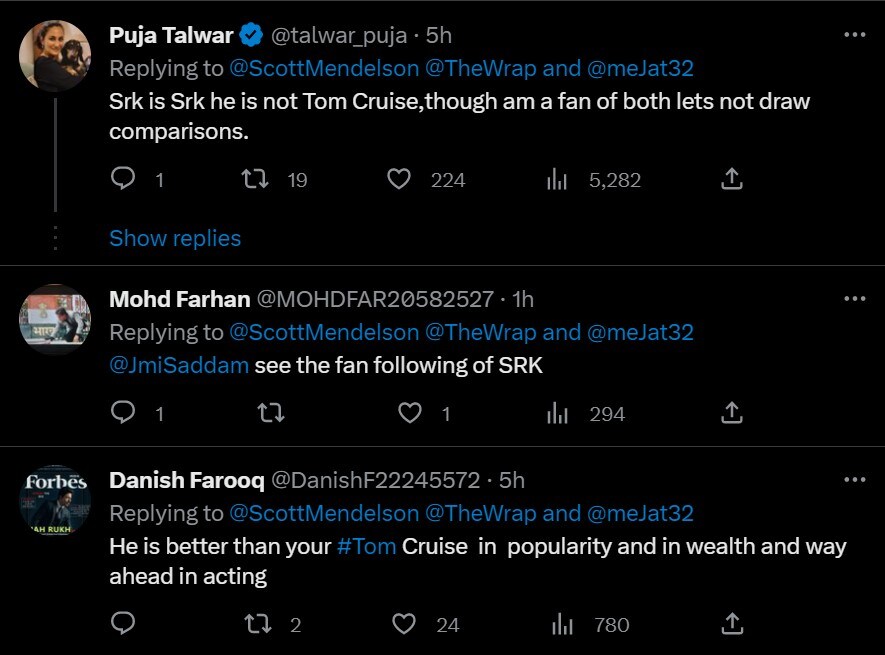Like Puja Talwar's tweet

(398, 179)
